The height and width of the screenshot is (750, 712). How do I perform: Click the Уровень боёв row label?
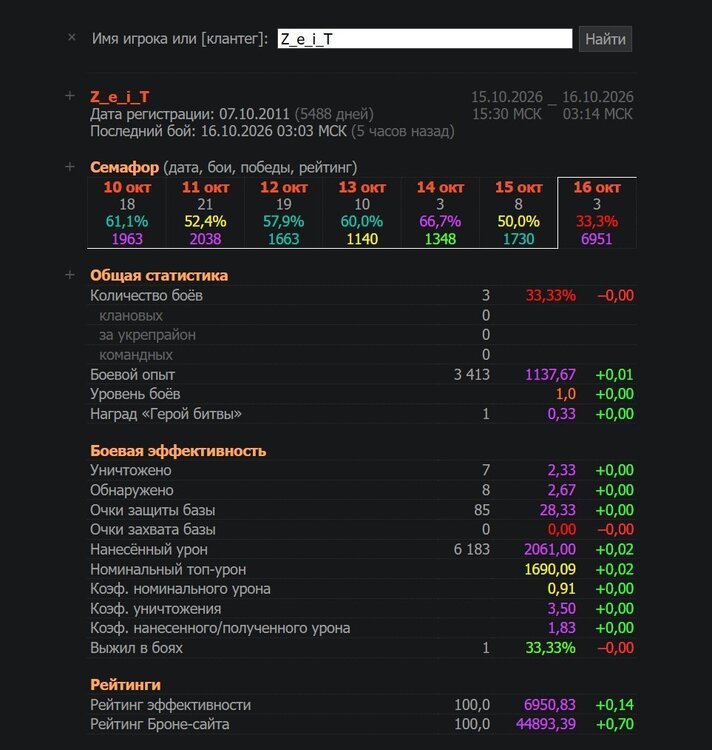135,394
